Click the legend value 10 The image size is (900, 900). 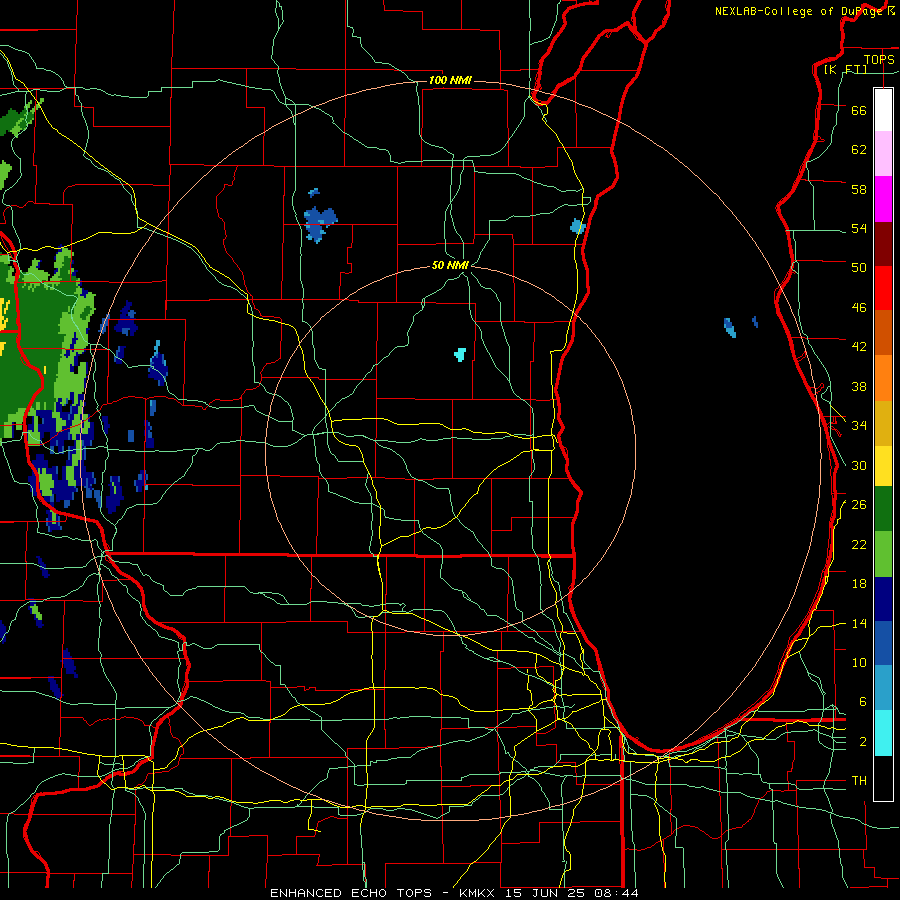click(859, 662)
